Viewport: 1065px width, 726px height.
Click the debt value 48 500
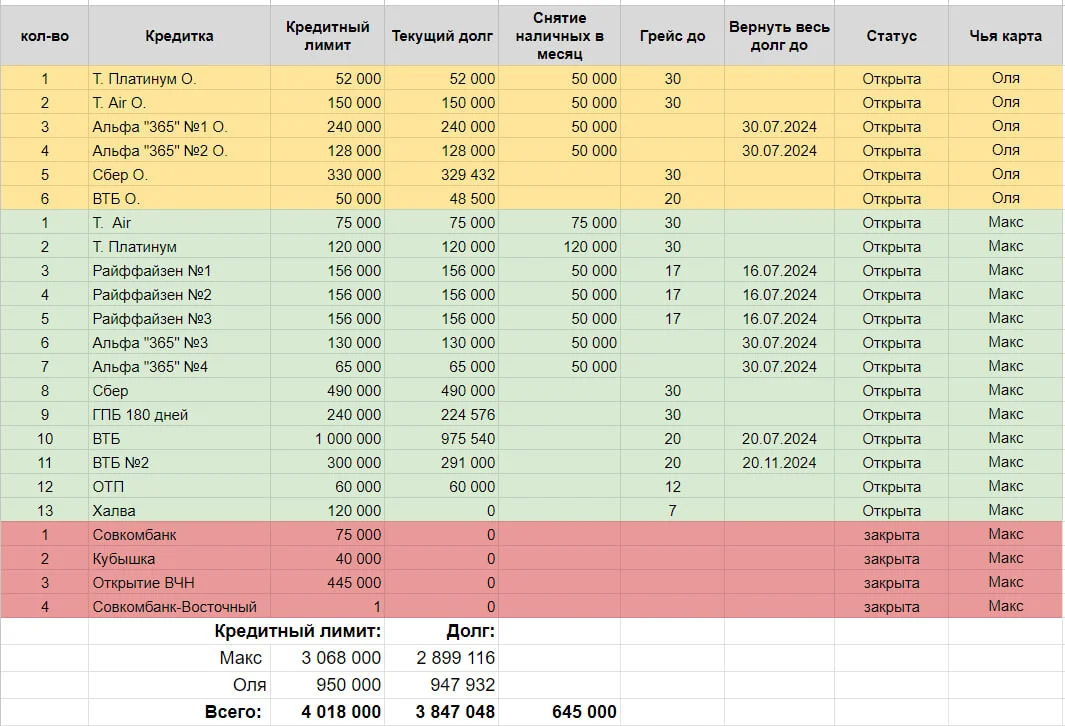pyautogui.click(x=441, y=198)
